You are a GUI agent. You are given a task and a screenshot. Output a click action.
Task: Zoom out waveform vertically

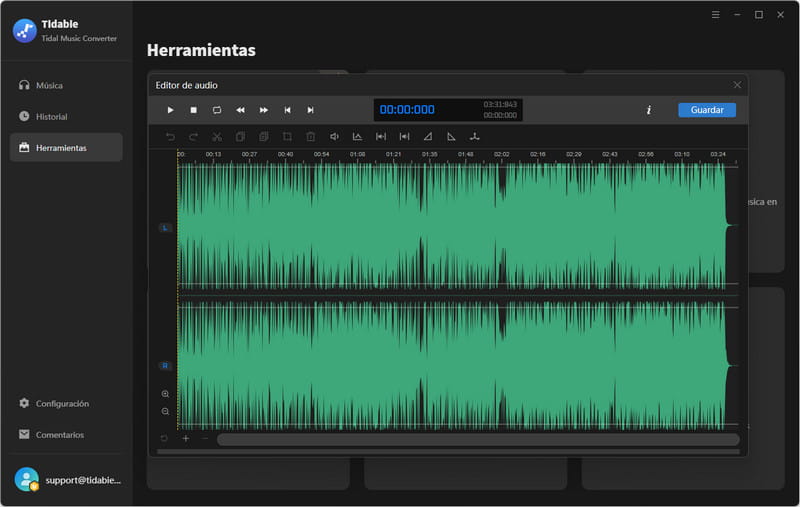coord(165,411)
